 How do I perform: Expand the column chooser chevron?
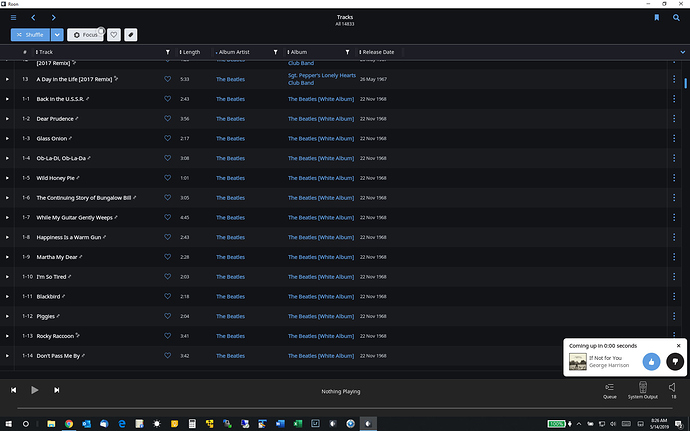(683, 52)
